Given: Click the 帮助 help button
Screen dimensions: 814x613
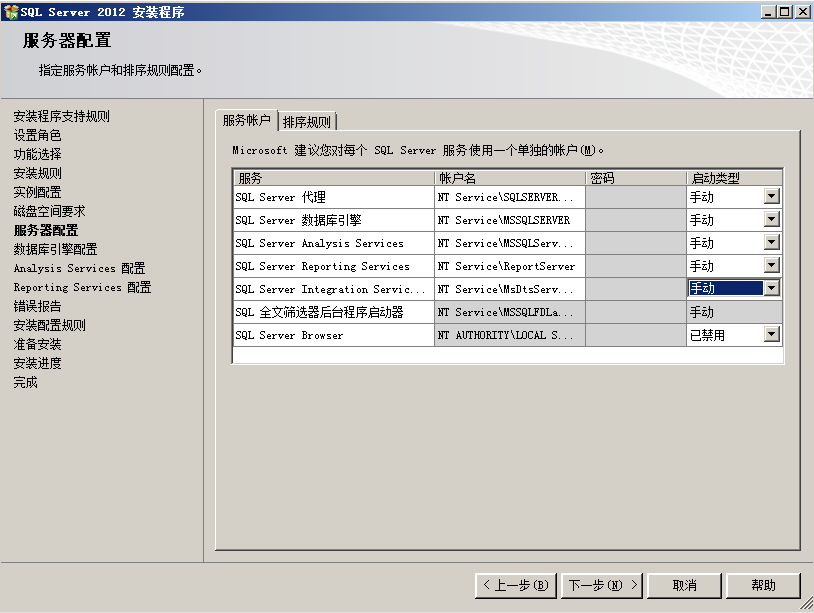Looking at the screenshot, I should (x=763, y=585).
